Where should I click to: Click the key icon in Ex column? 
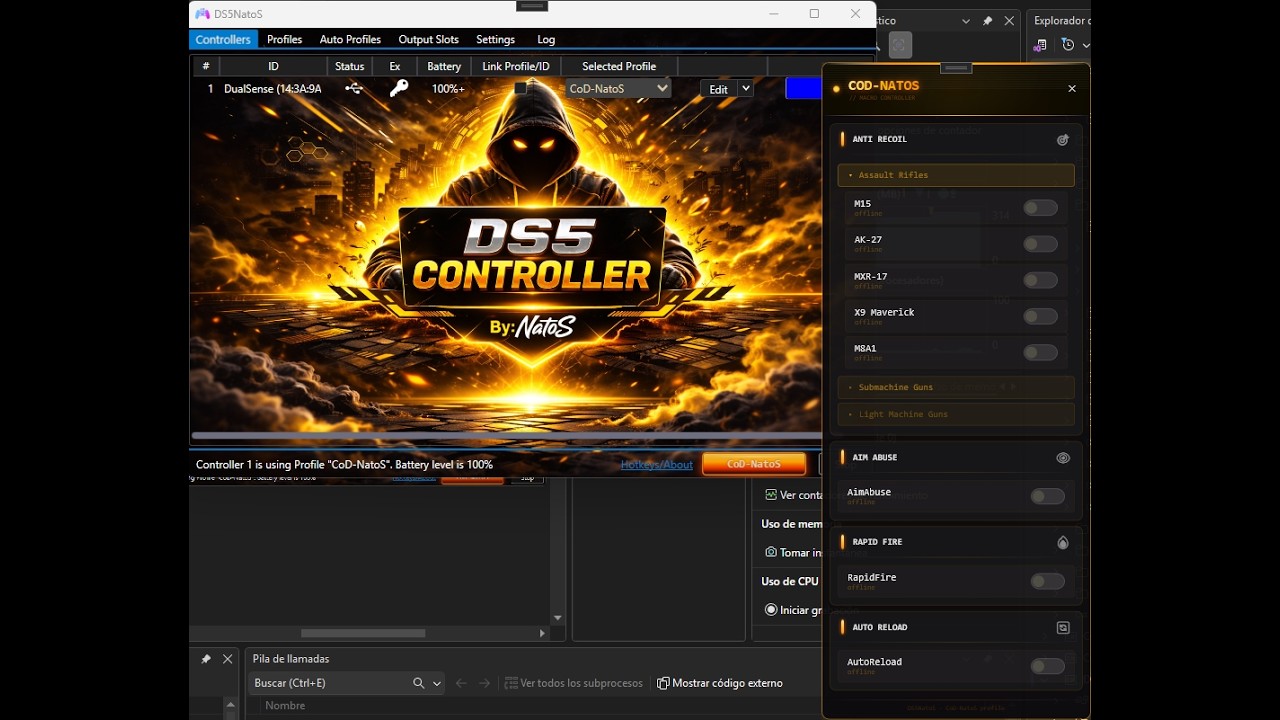(398, 88)
